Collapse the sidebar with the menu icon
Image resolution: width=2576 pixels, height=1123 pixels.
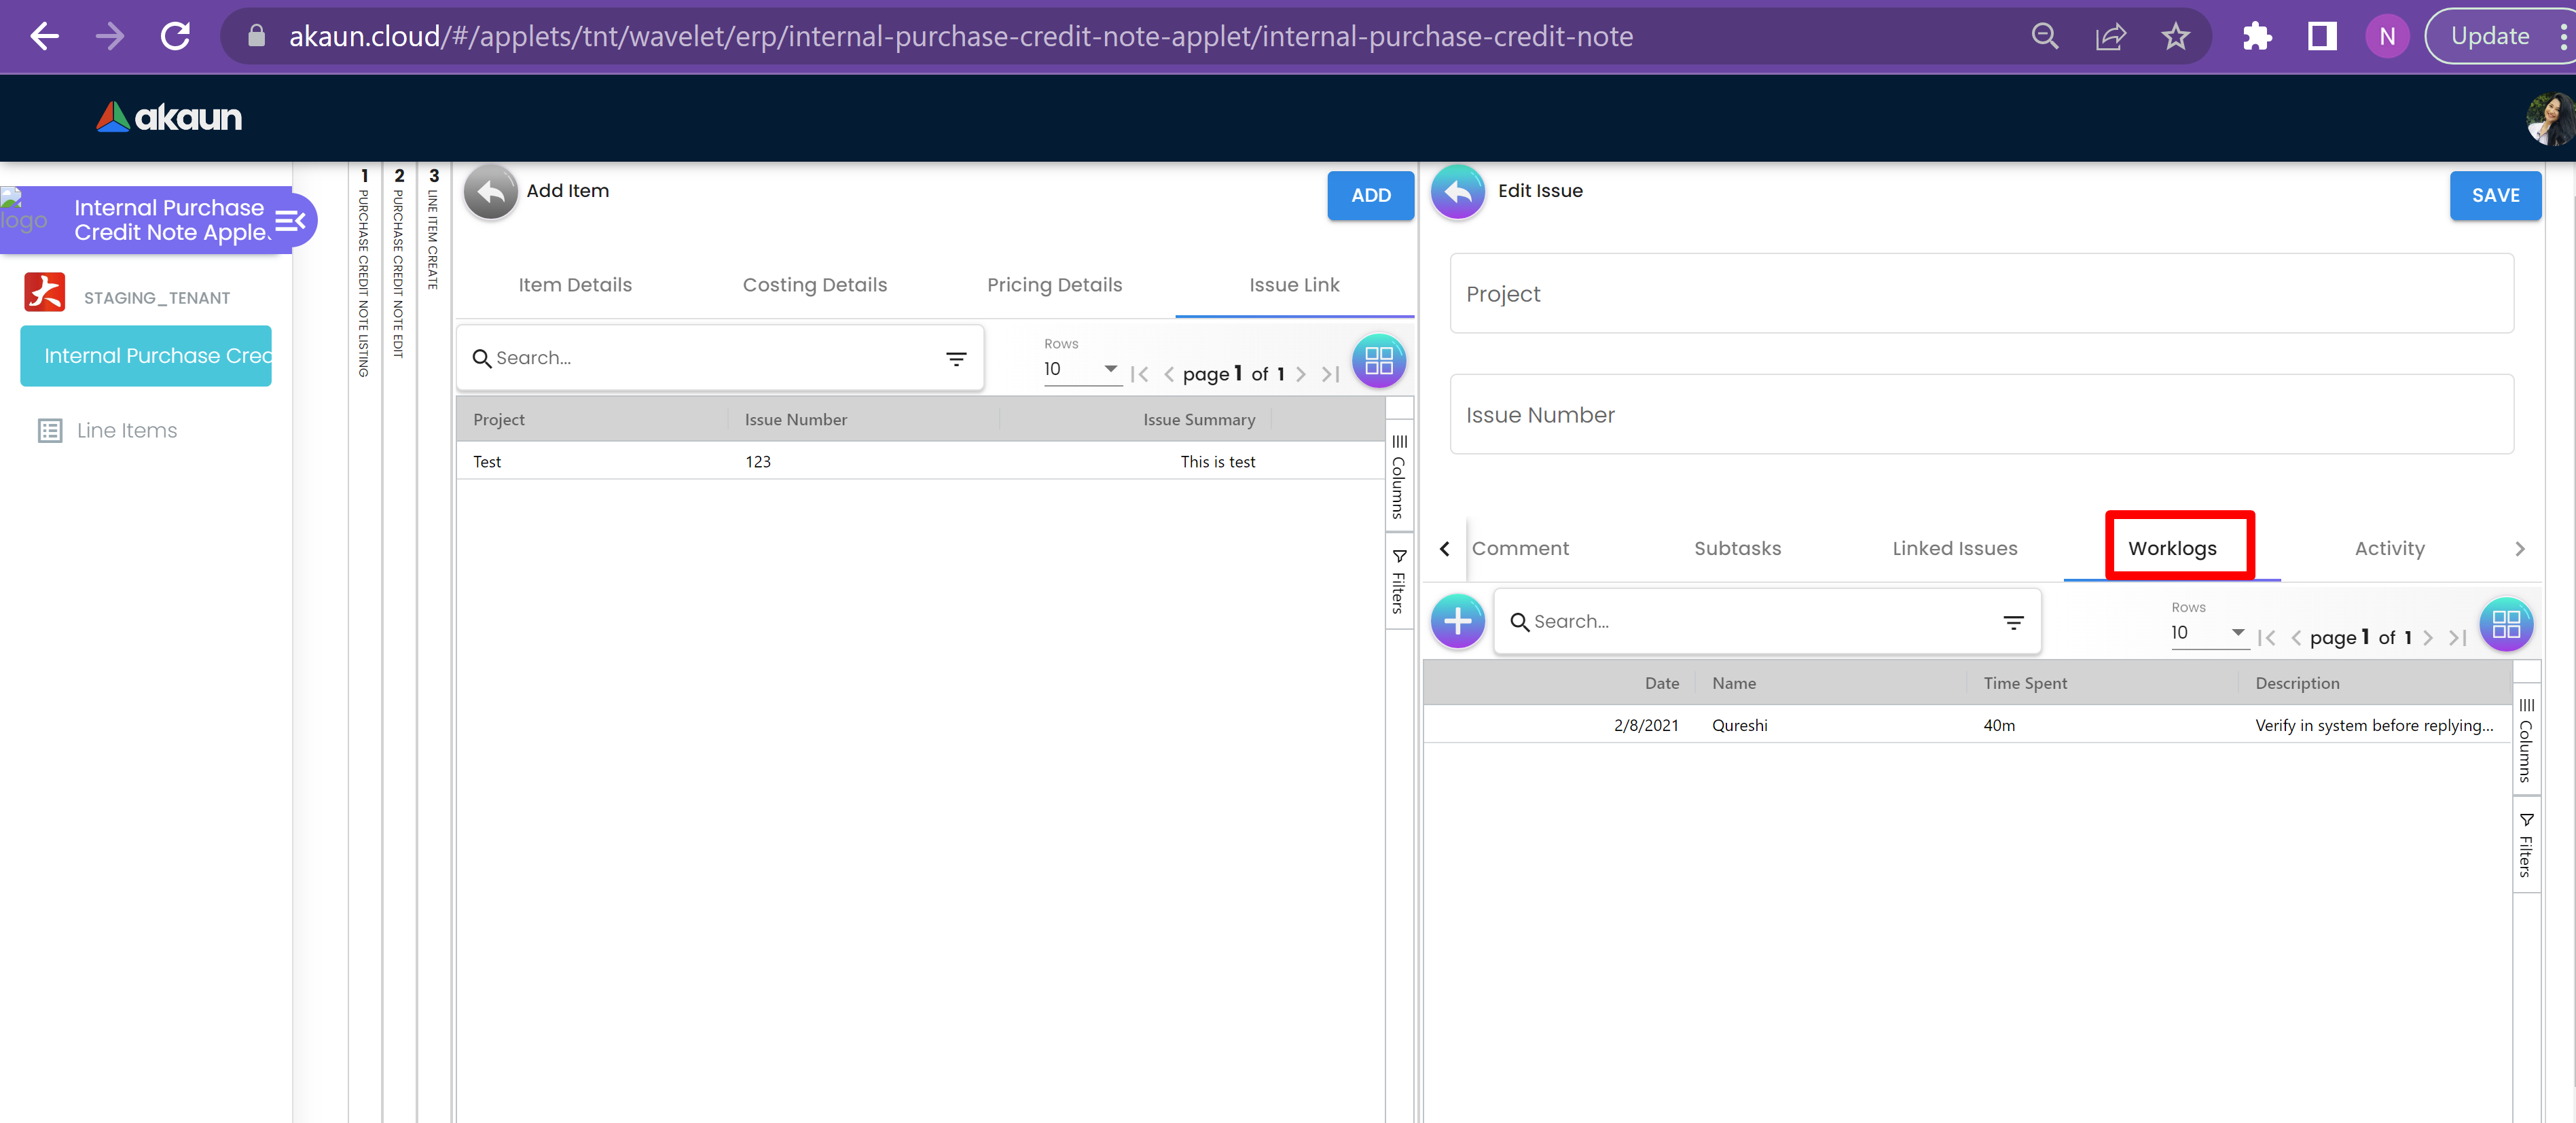pos(290,220)
